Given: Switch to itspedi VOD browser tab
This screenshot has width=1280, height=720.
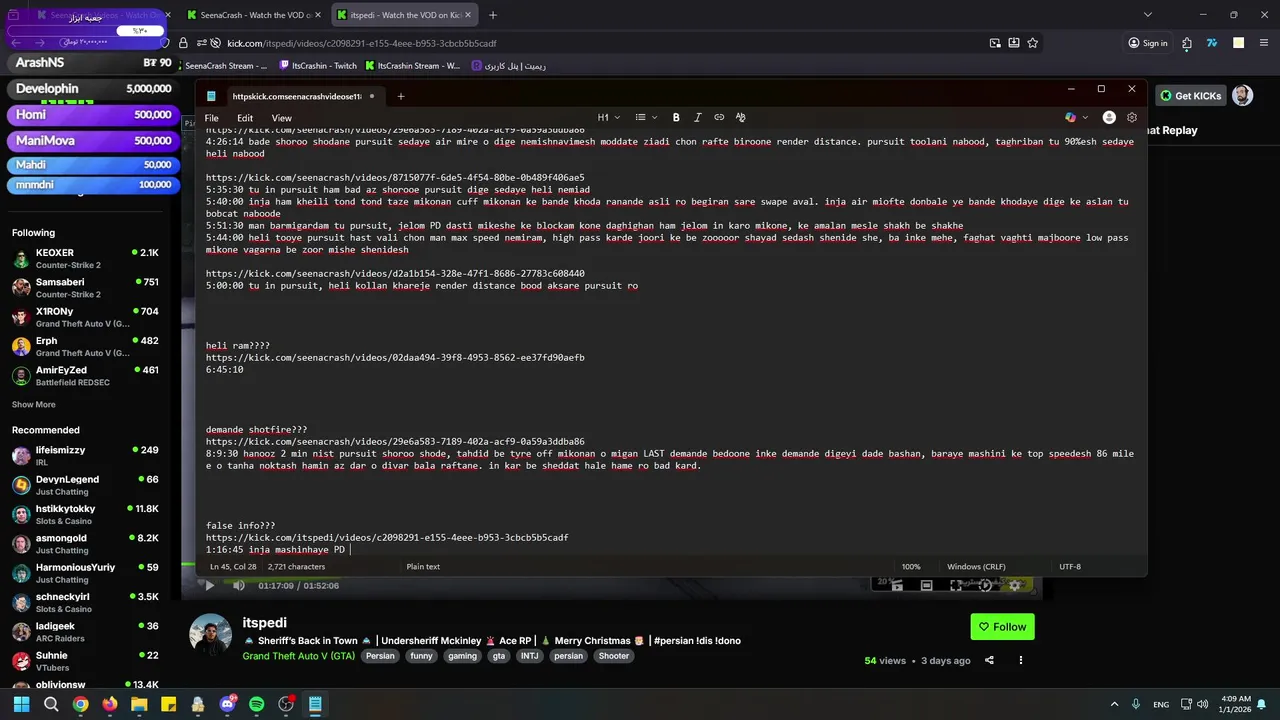Looking at the screenshot, I should [404, 15].
